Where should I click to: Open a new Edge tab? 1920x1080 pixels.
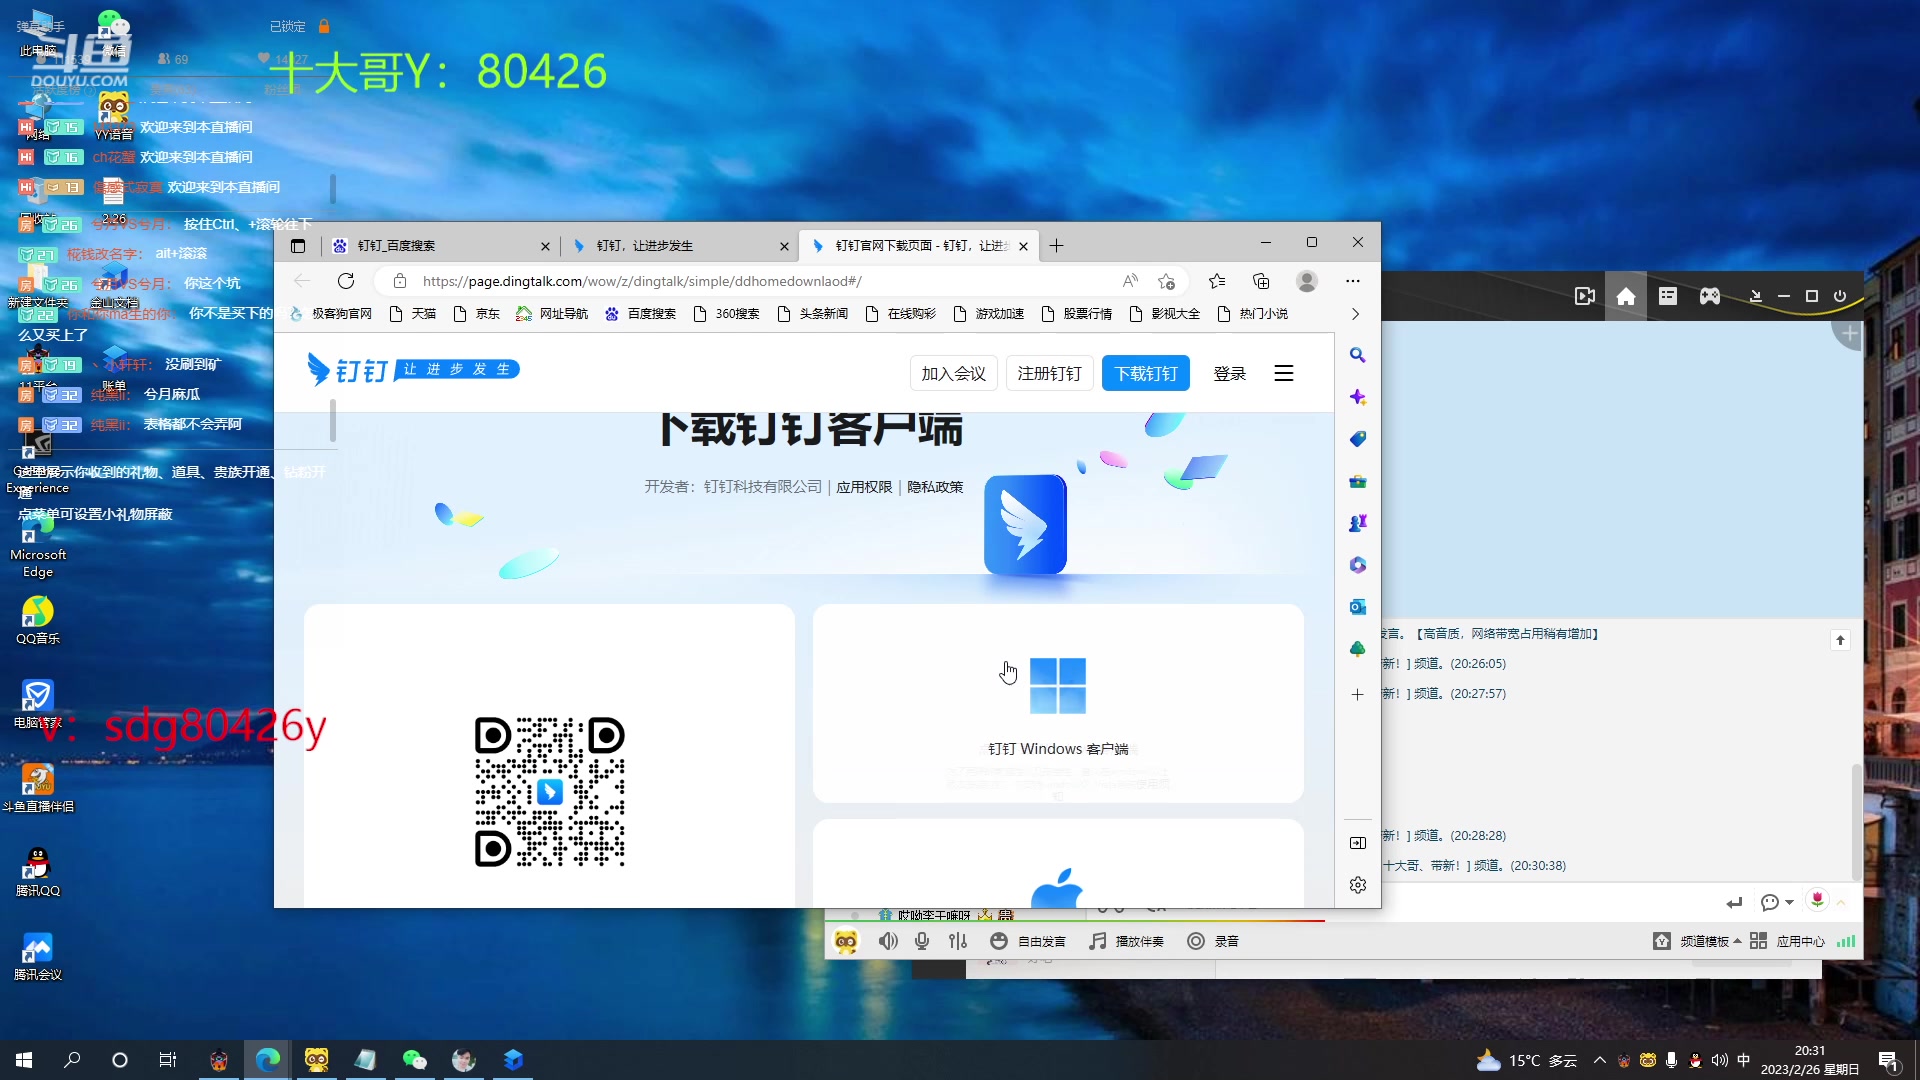click(1056, 245)
